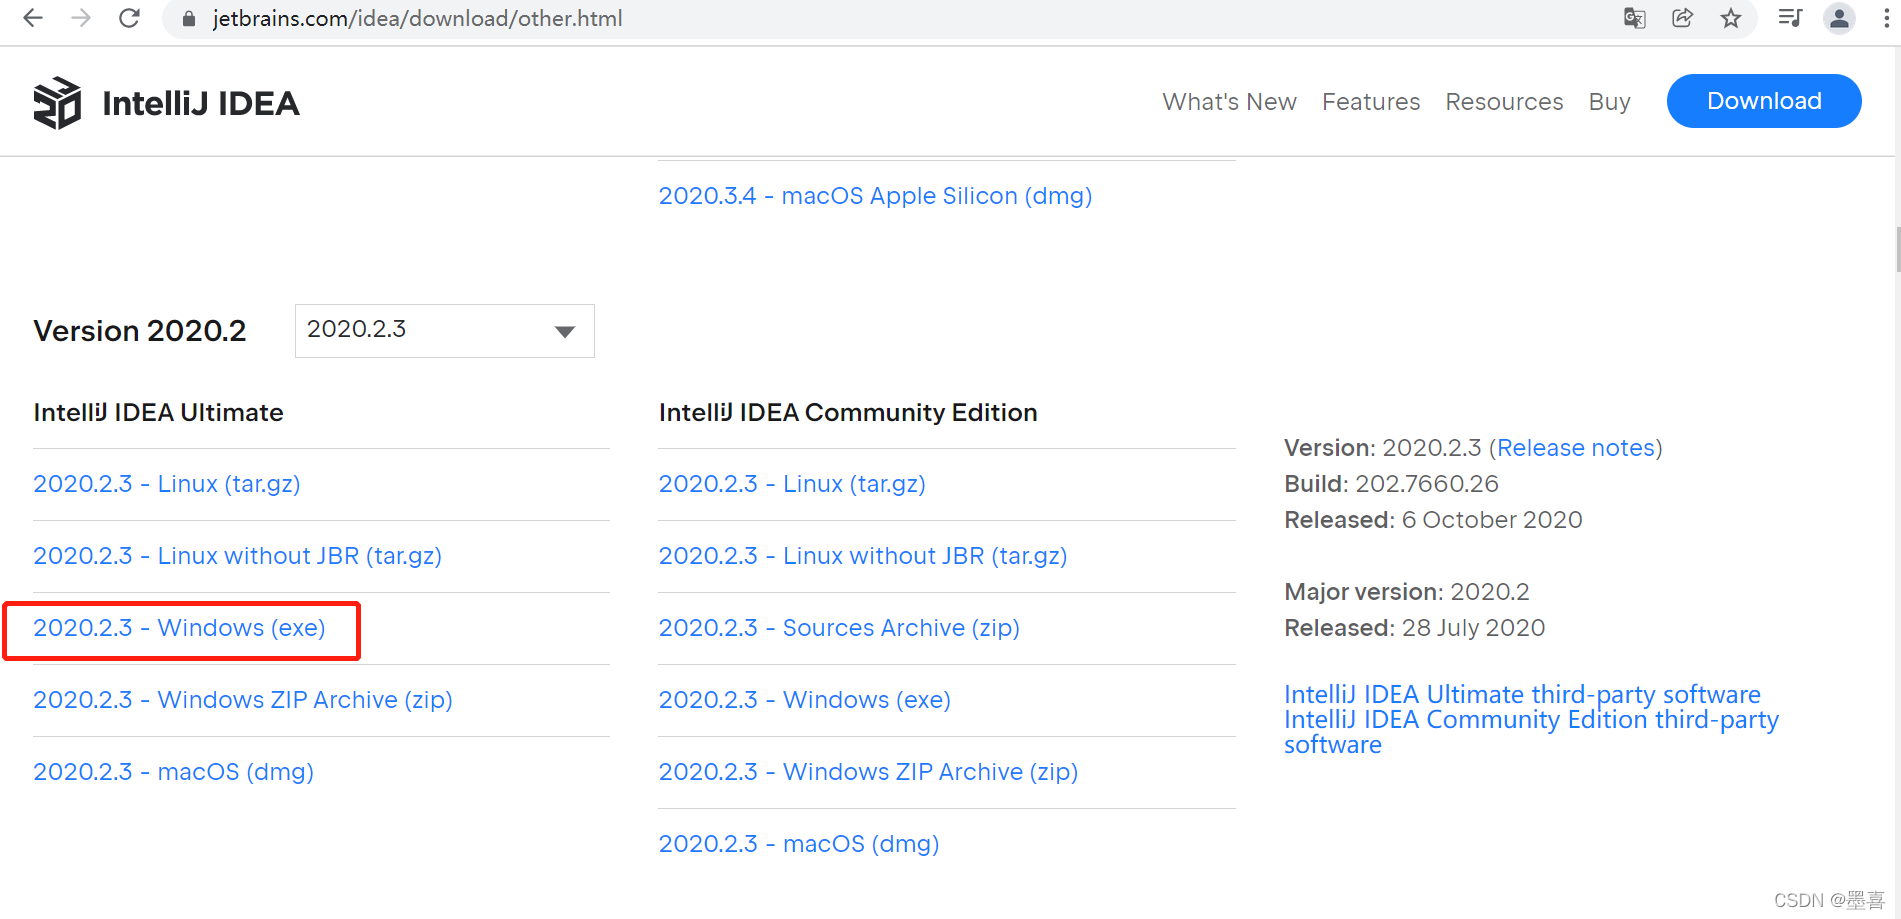The width and height of the screenshot is (1901, 919).
Task: Download Community 2020.2.3 Windows ZIP Archive
Action: click(868, 772)
